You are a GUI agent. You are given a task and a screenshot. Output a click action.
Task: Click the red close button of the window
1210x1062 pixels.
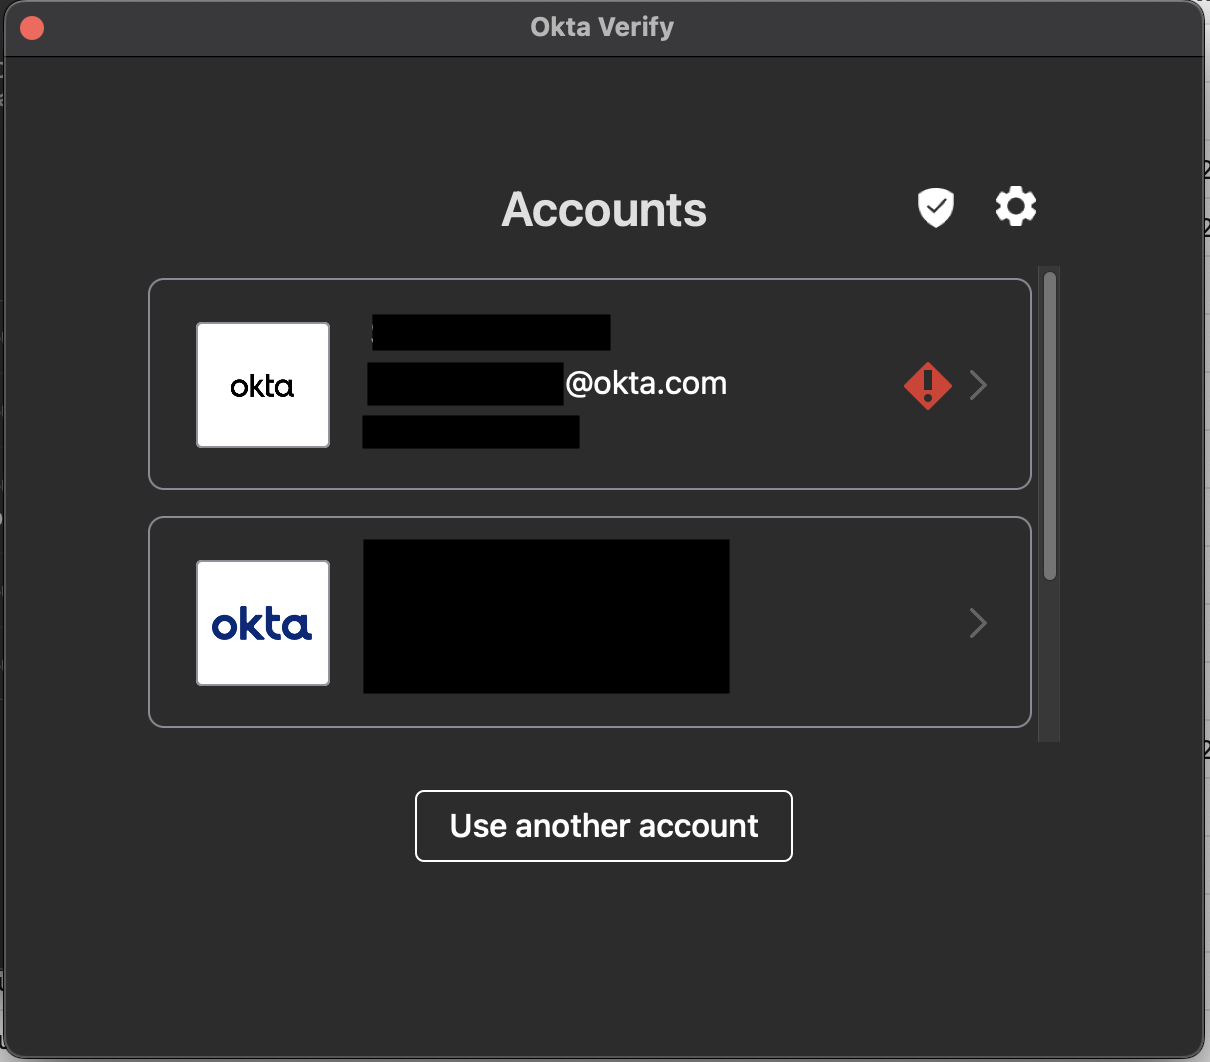pyautogui.click(x=31, y=27)
